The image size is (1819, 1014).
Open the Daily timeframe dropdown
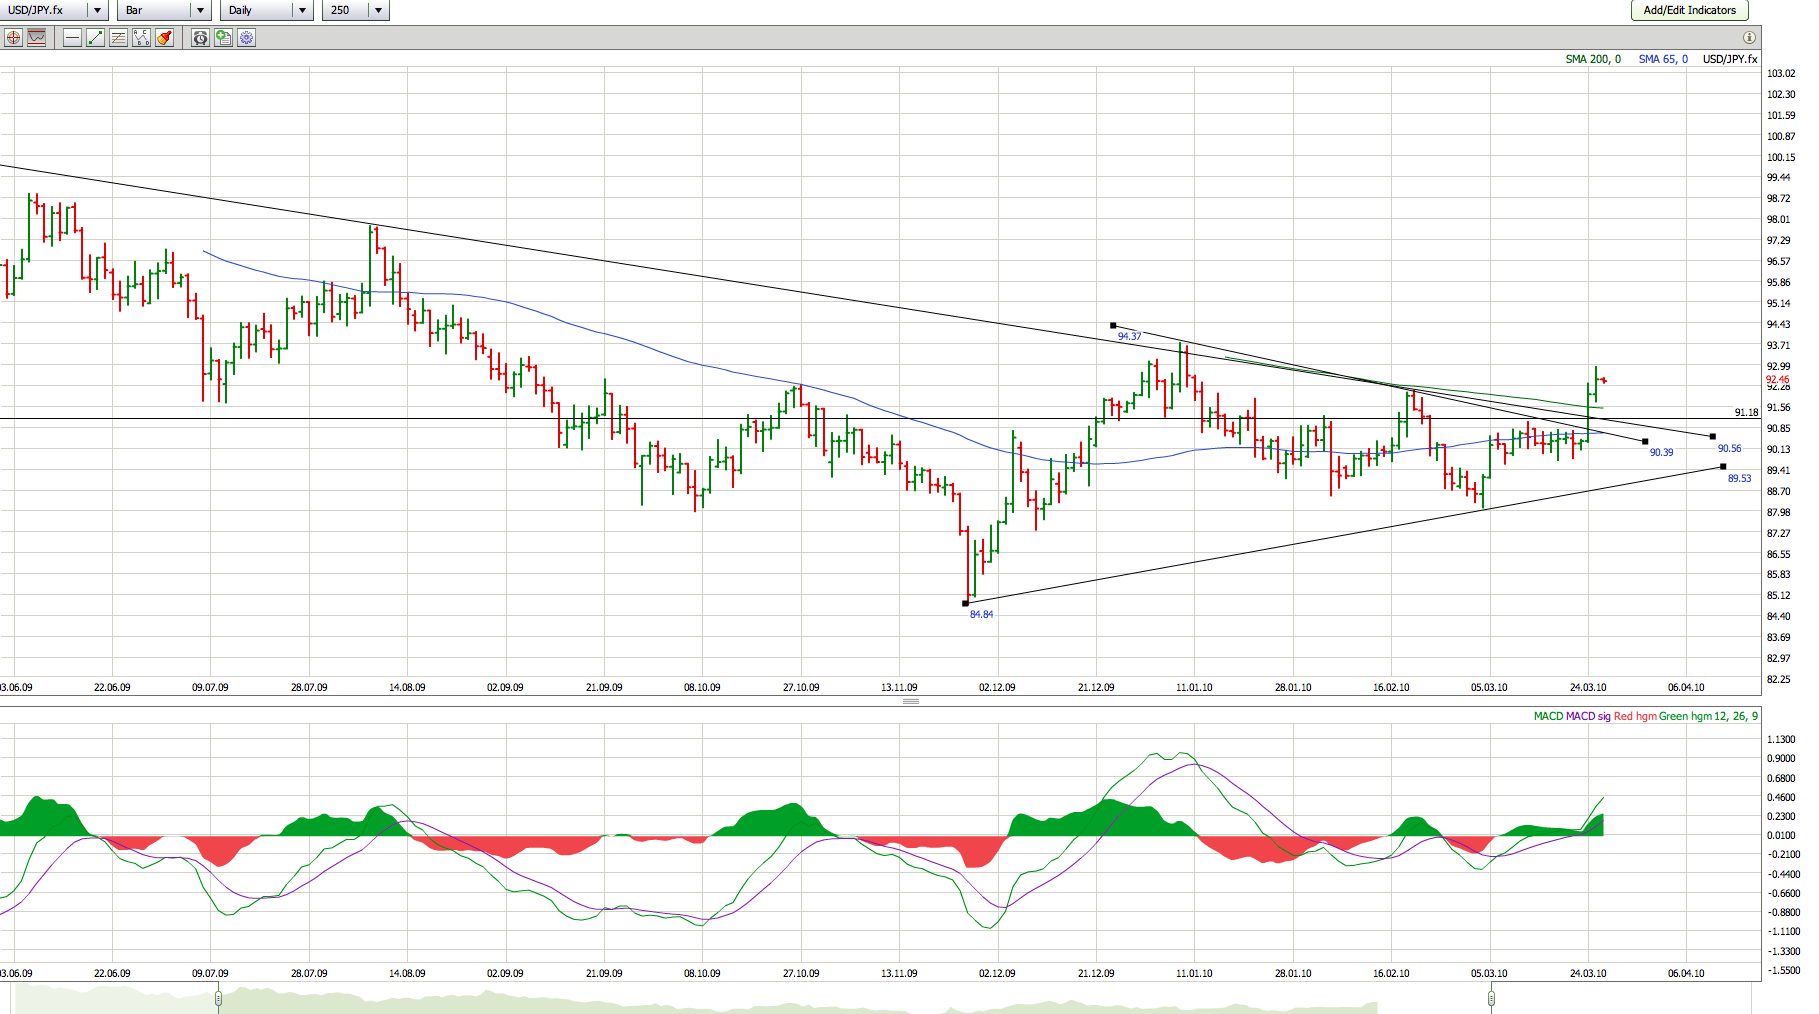(302, 10)
